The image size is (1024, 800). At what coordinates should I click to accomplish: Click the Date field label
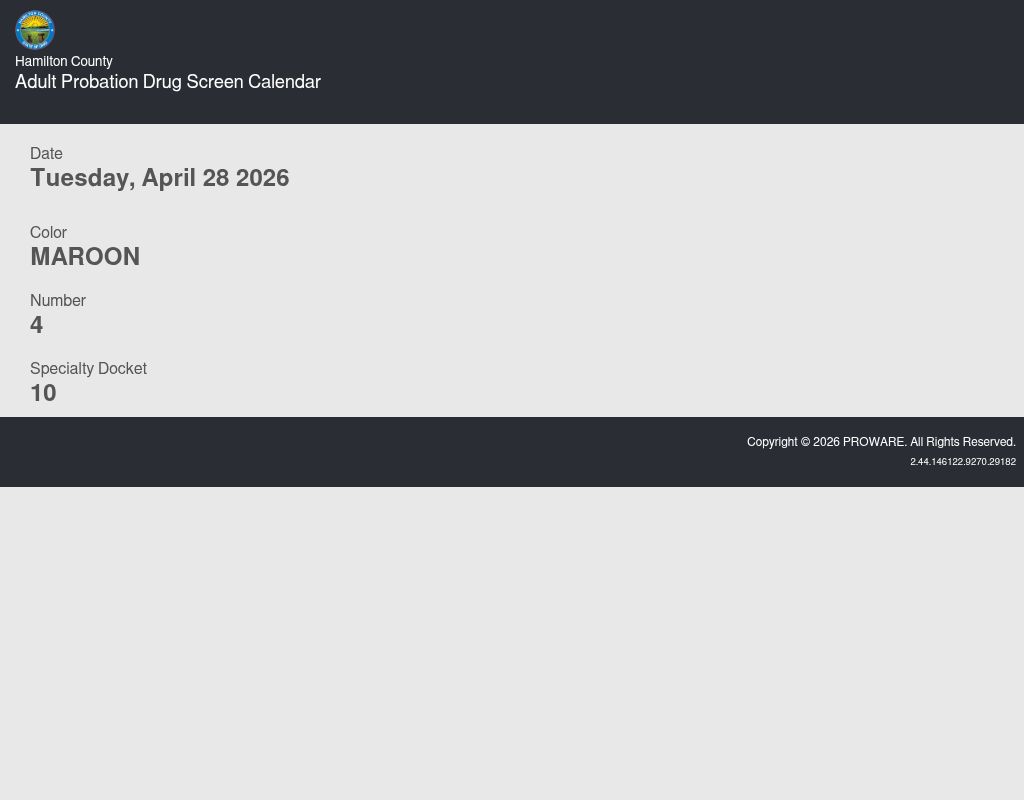coord(46,153)
